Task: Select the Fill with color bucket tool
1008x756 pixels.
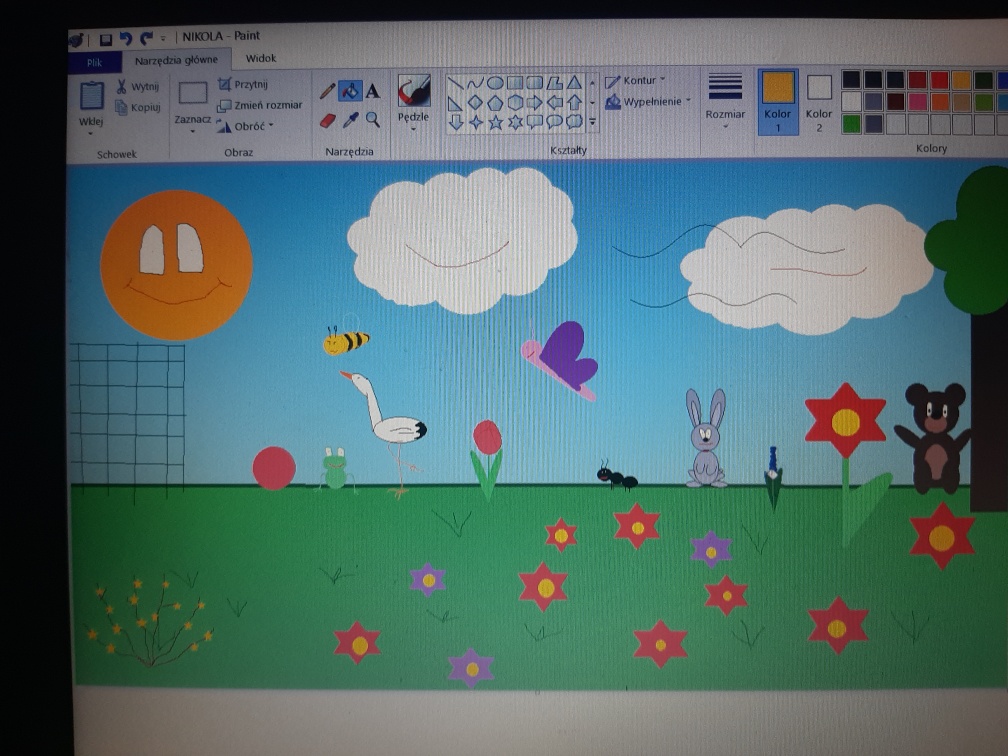Action: point(350,91)
